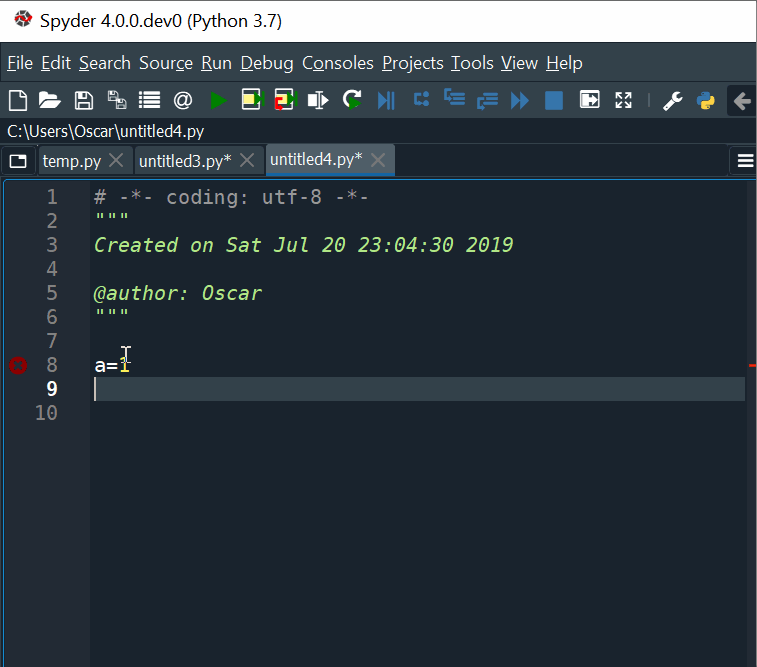Open the Run menu

[x=216, y=63]
